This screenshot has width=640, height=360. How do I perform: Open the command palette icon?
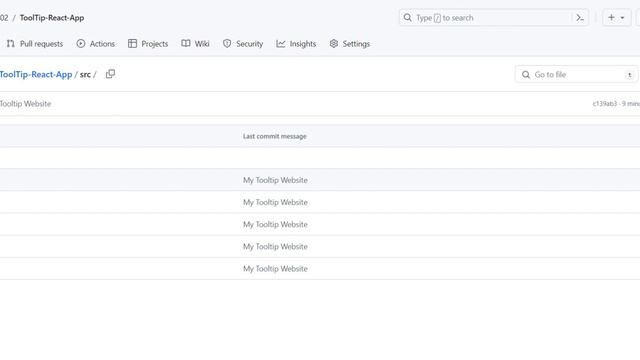[580, 18]
